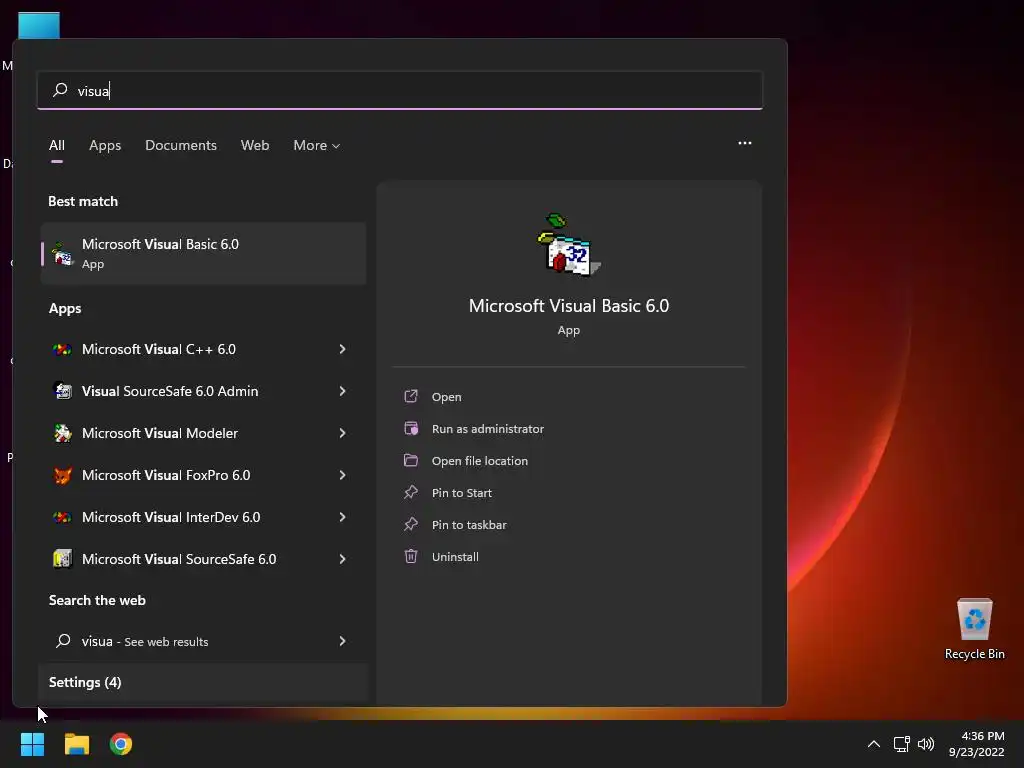Open the three-dots options menu
The width and height of the screenshot is (1024, 768).
coord(744,143)
